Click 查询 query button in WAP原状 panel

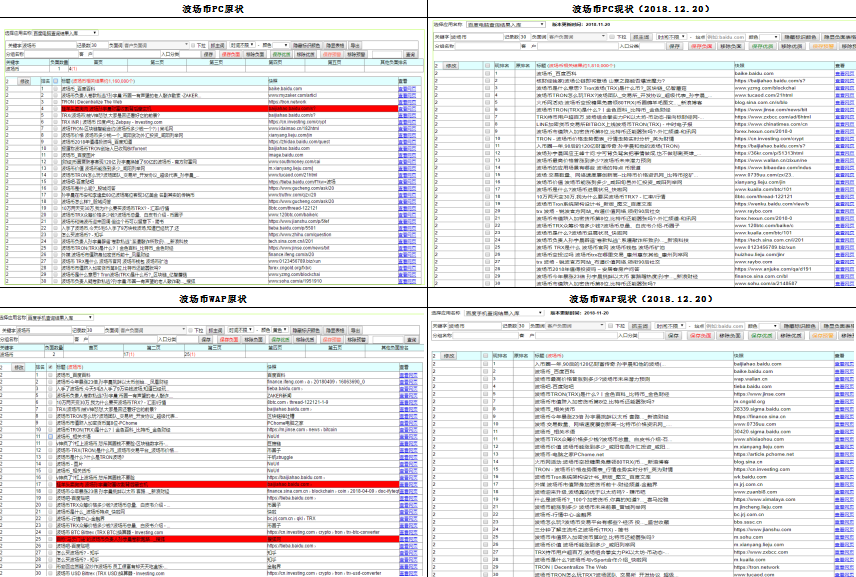(x=411, y=340)
